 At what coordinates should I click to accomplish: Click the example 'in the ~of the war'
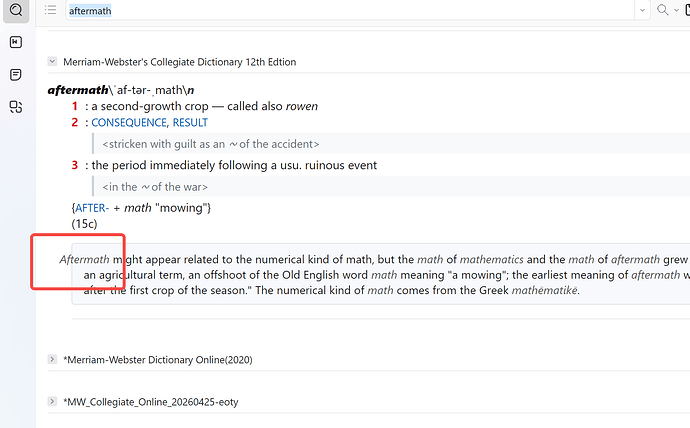click(x=155, y=187)
